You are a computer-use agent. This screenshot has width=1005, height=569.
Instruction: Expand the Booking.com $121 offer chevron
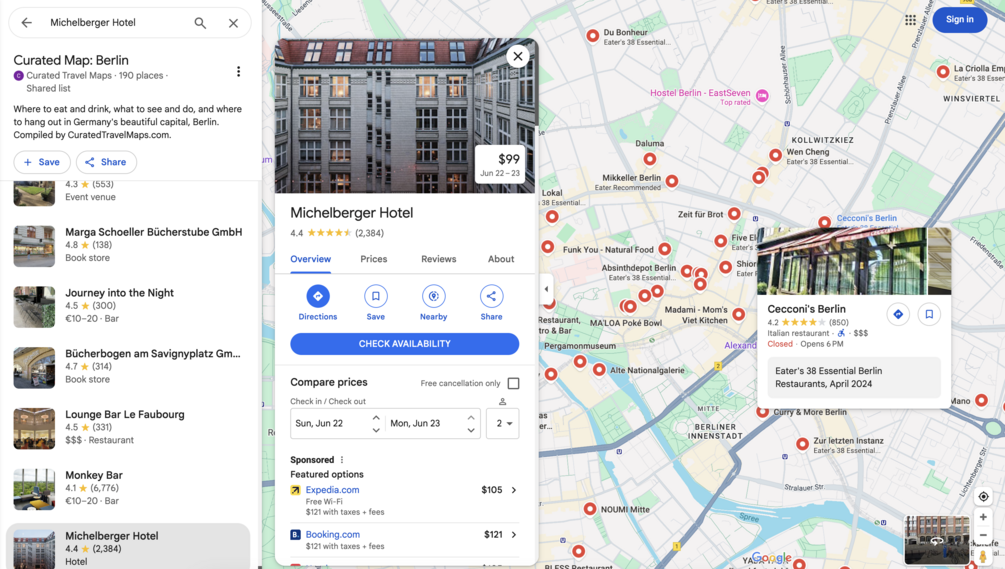(x=513, y=534)
